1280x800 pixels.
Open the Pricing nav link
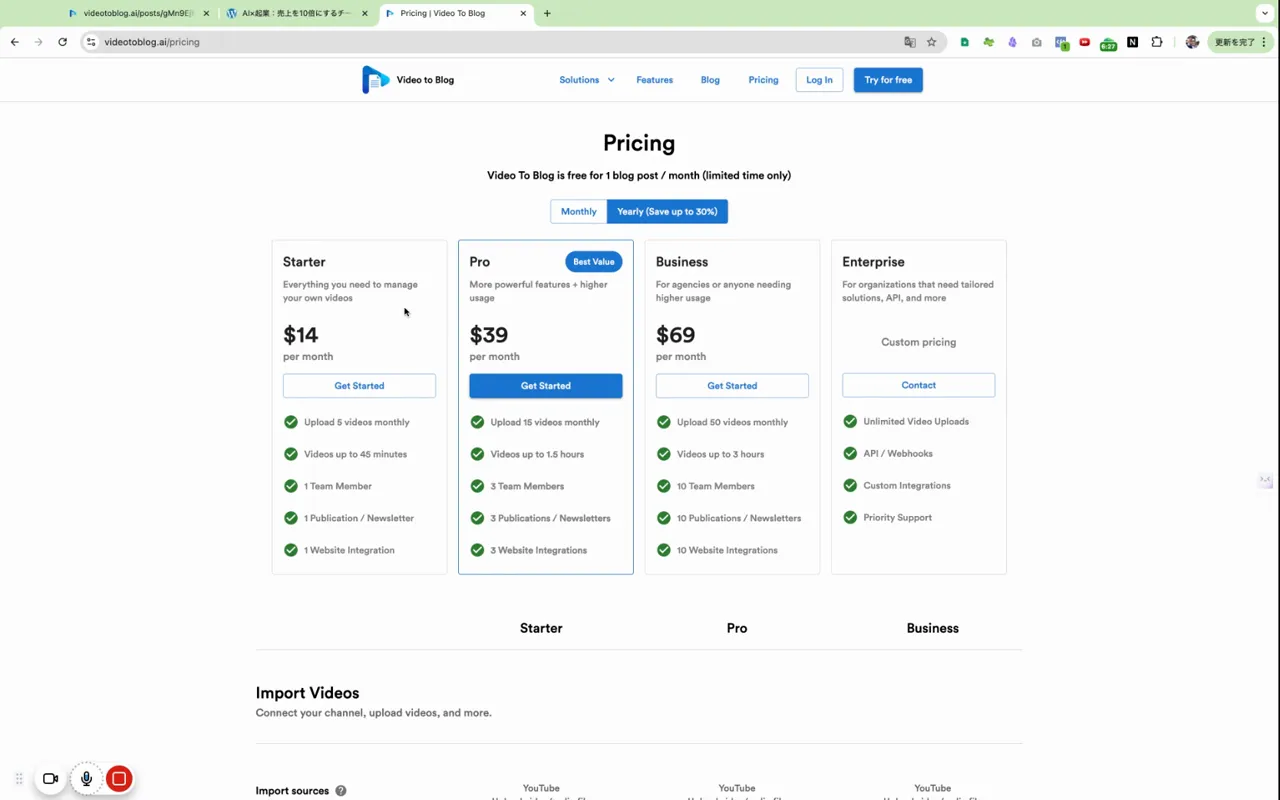click(x=763, y=80)
